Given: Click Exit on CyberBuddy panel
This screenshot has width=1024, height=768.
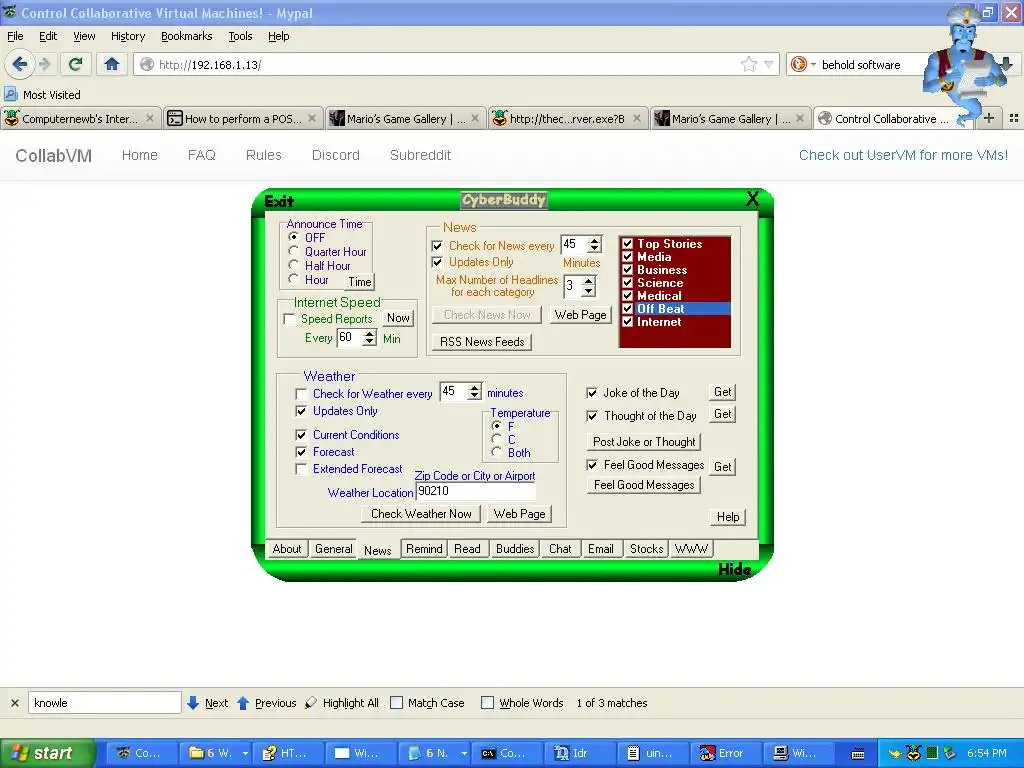Looking at the screenshot, I should [x=279, y=200].
